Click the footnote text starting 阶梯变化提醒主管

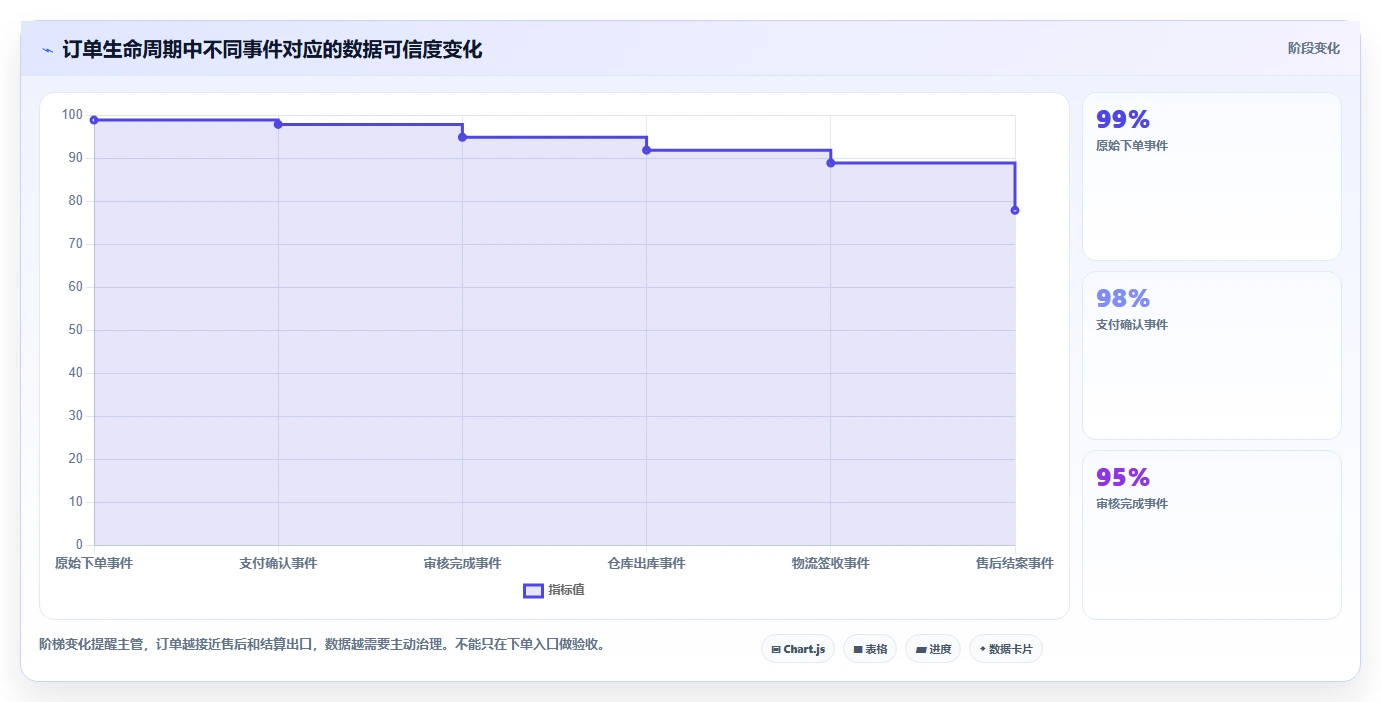pos(322,644)
